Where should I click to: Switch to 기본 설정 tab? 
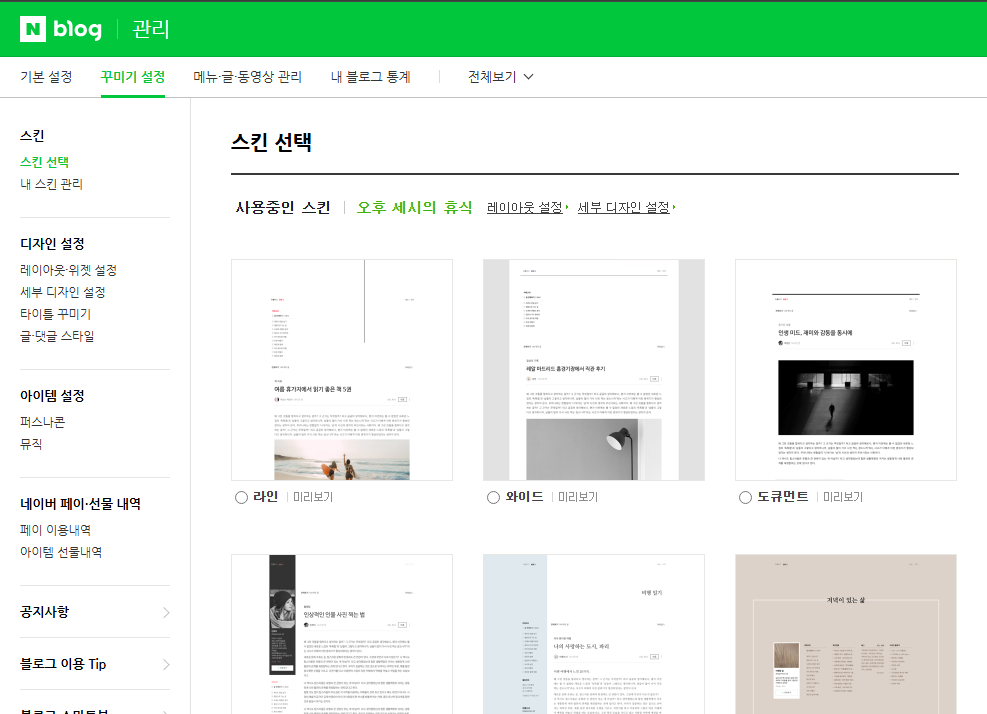click(x=46, y=77)
